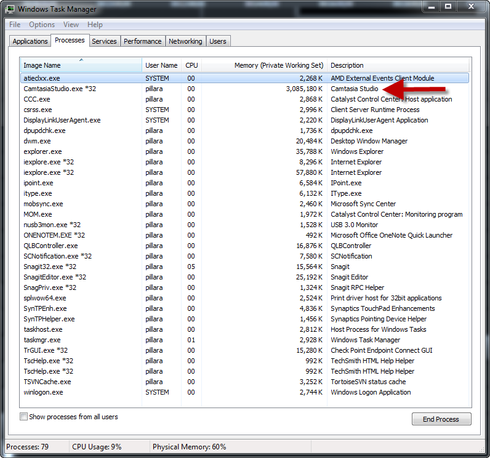Image resolution: width=490 pixels, height=458 pixels.
Task: Open the View menu
Action: 71,25
